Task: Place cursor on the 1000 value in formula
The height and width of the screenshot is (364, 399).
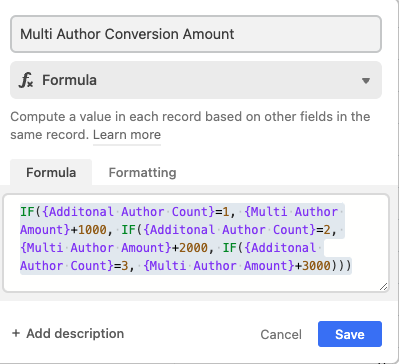Action: [92, 230]
